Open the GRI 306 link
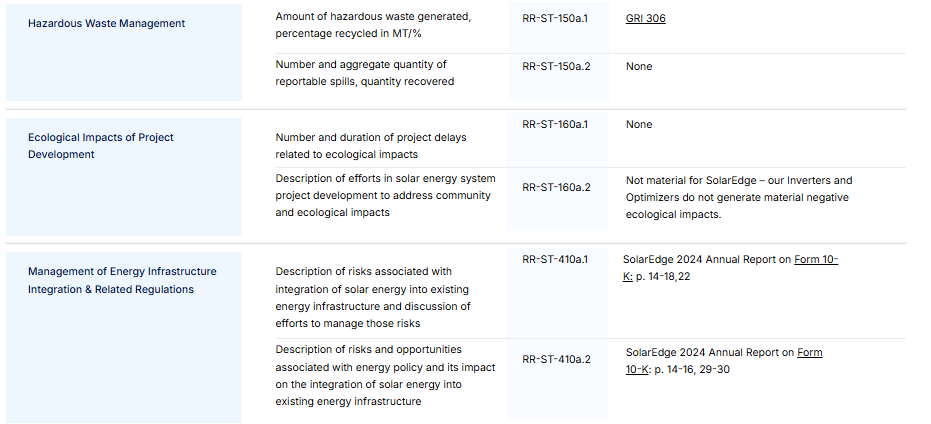 645,18
